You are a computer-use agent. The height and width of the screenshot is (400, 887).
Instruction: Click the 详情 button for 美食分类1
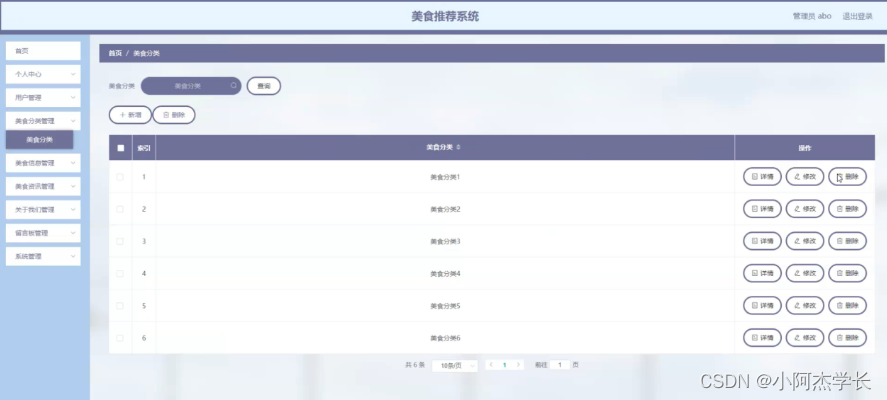click(762, 177)
